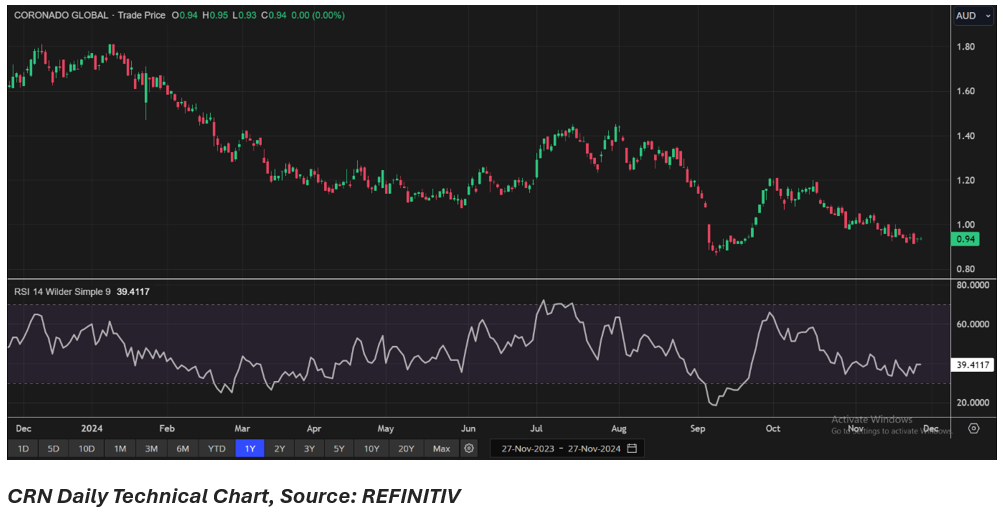
Task: Set the chart to 6M range
Action: [183, 448]
